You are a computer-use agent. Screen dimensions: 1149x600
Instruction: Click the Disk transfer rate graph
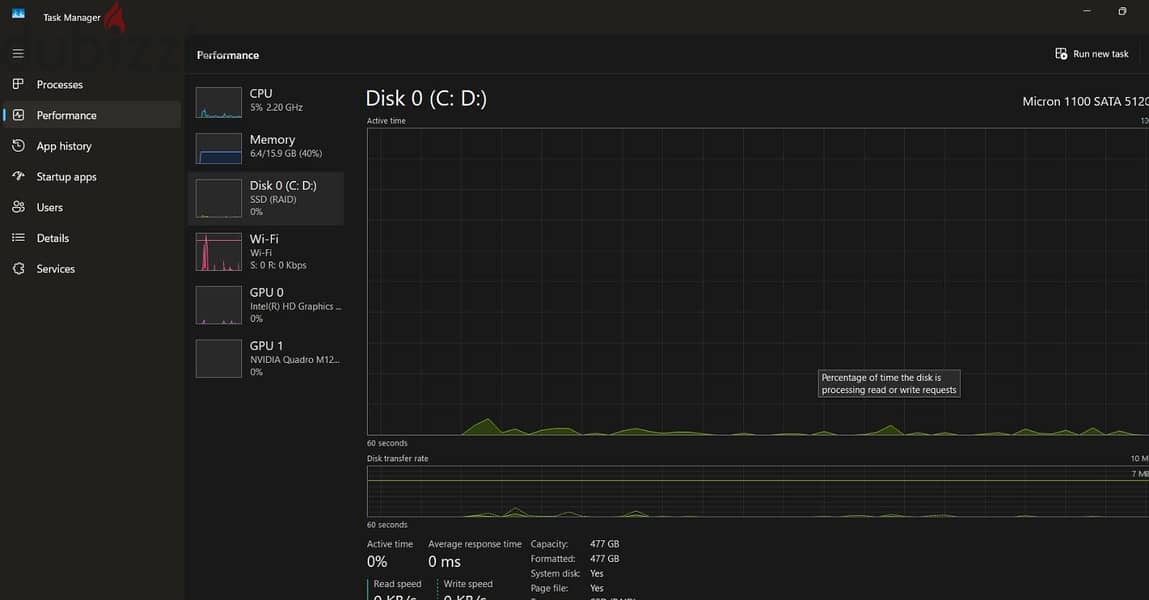pyautogui.click(x=758, y=492)
